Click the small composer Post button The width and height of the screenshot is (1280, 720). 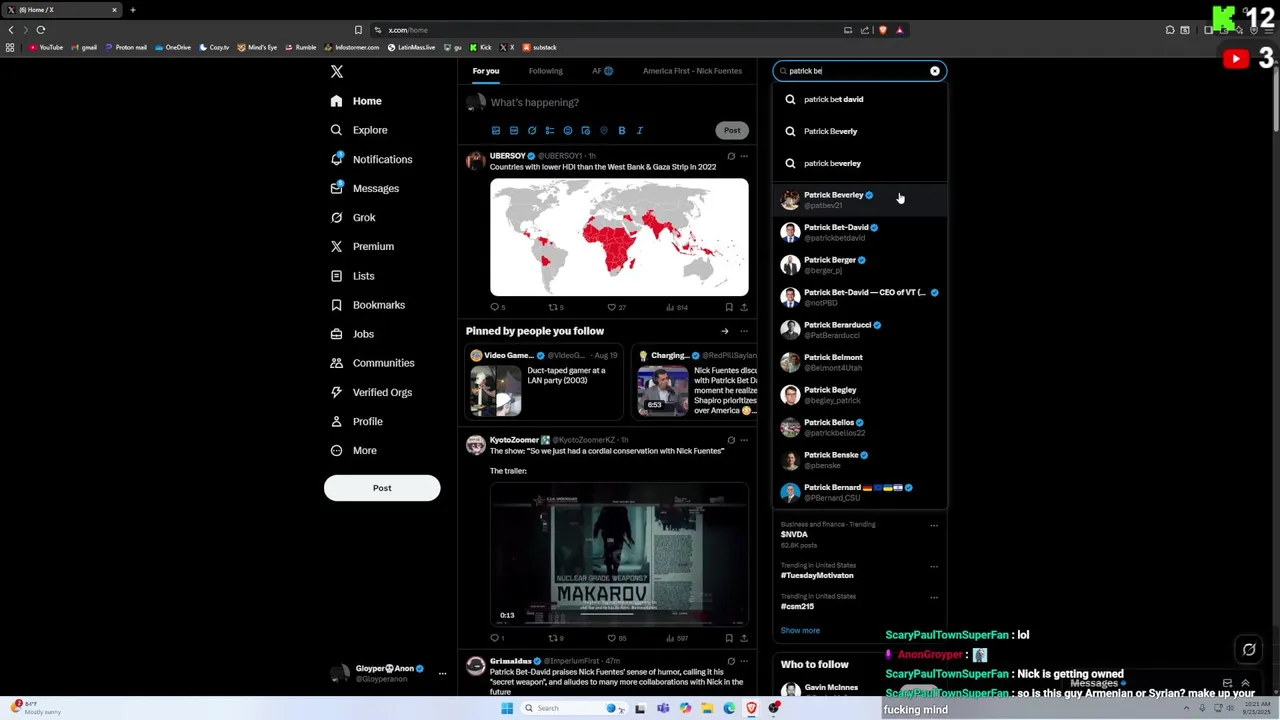click(x=732, y=130)
